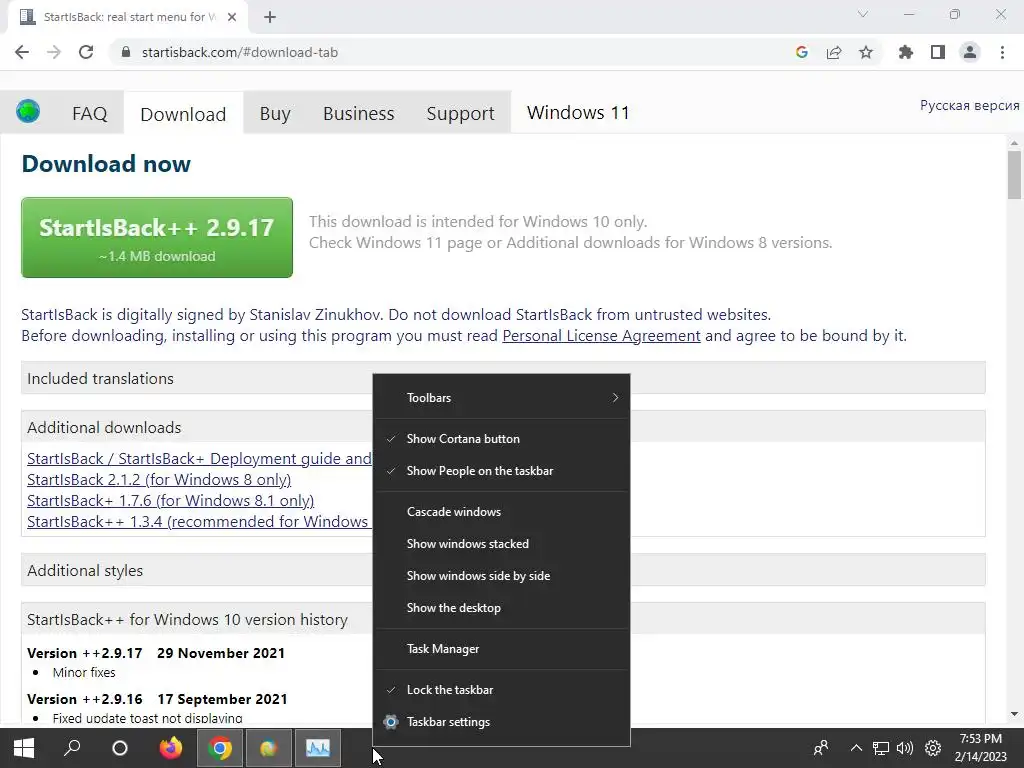The height and width of the screenshot is (768, 1024).
Task: Open the Chrome Canary taskbar icon
Action: coord(268,748)
